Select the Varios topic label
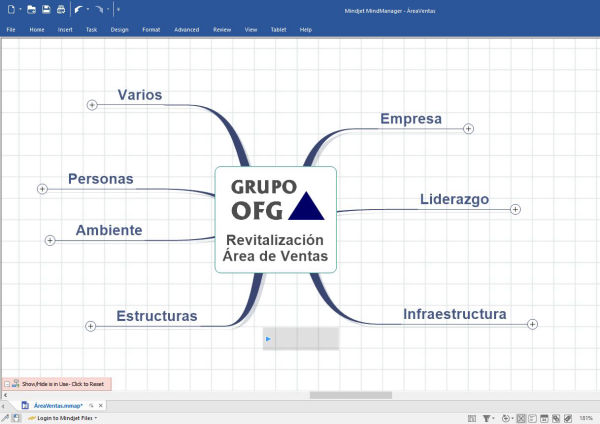 140,95
